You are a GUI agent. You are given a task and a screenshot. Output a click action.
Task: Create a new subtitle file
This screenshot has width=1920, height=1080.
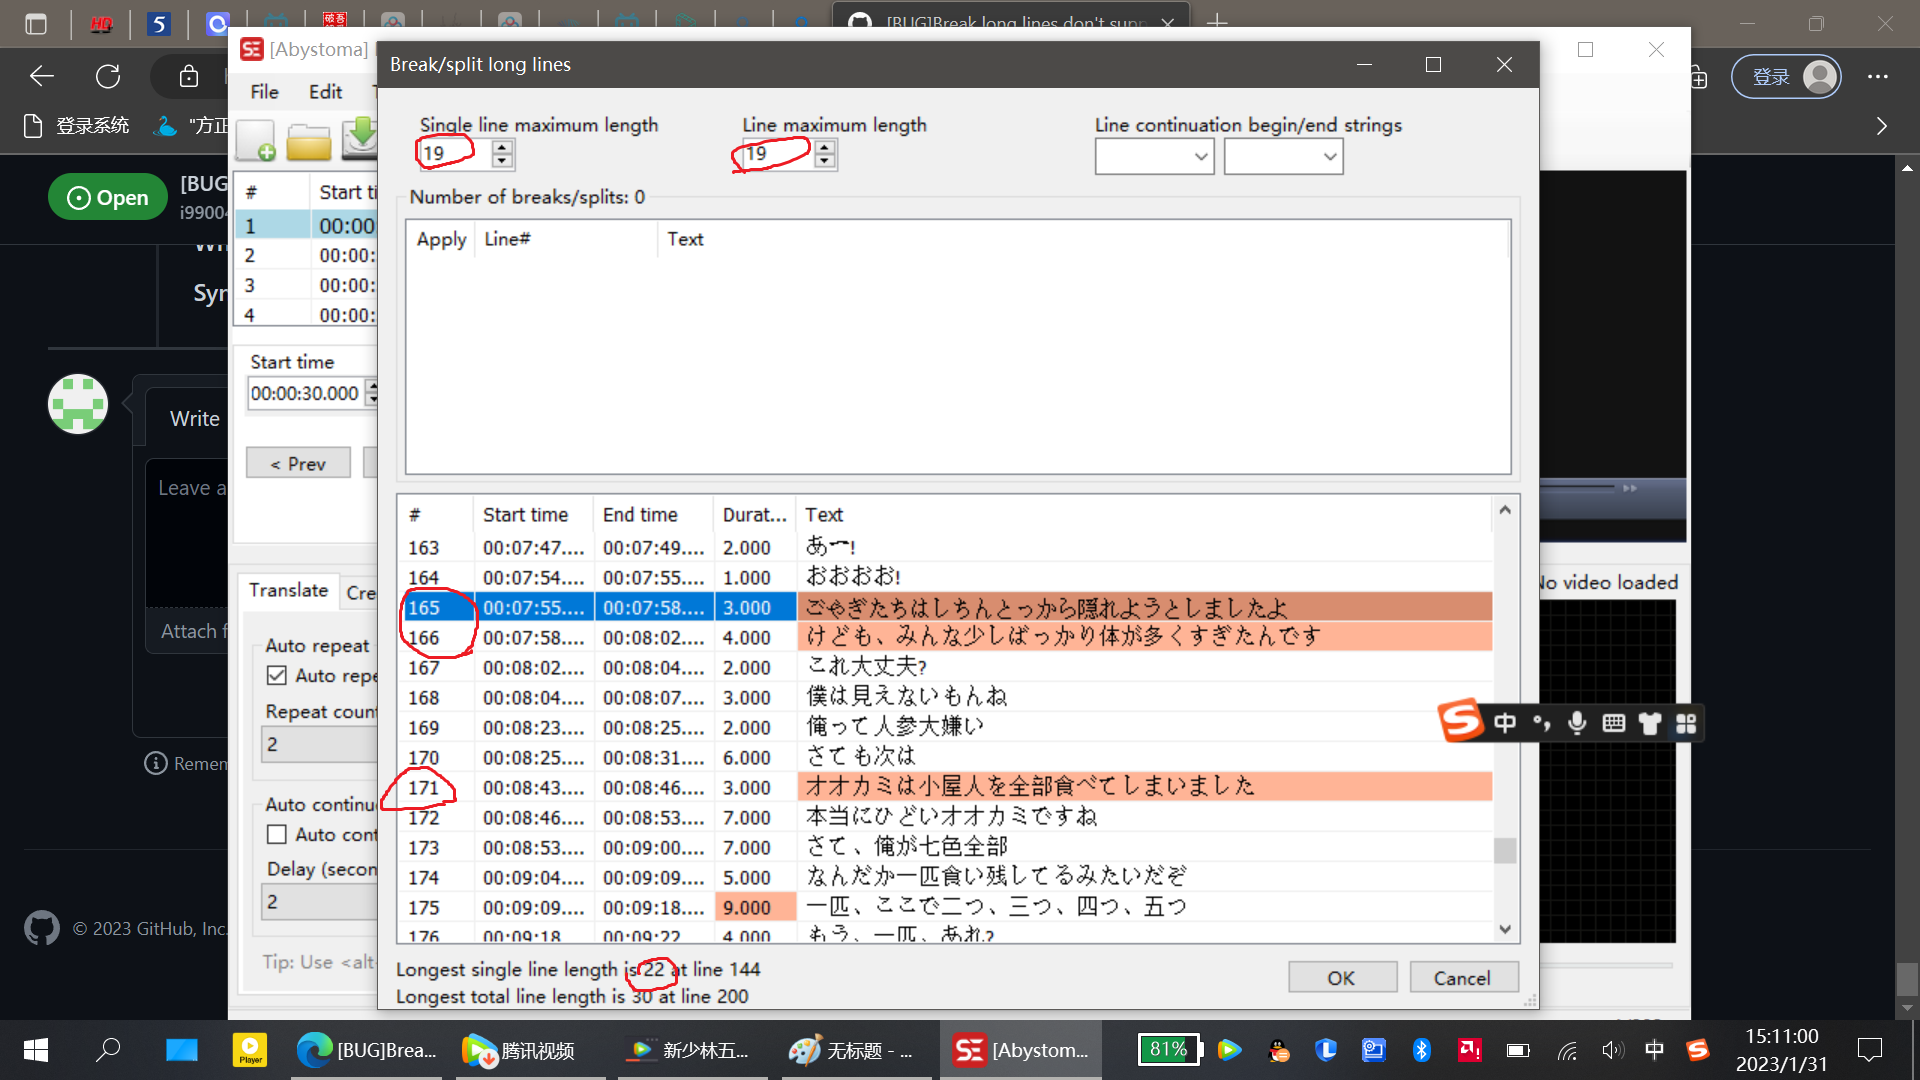254,140
